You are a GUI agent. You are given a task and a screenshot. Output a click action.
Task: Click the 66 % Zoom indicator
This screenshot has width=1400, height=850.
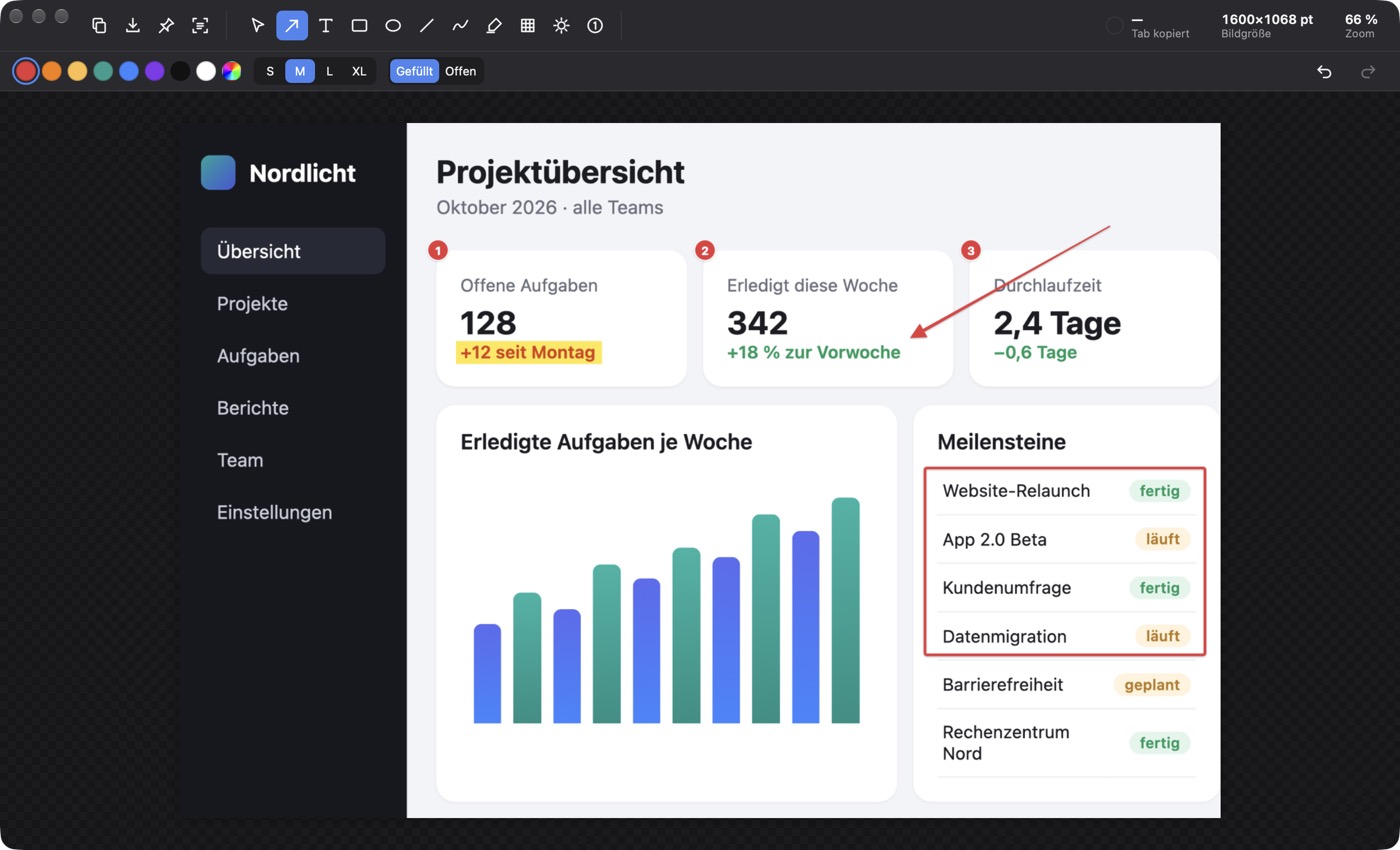1360,26
